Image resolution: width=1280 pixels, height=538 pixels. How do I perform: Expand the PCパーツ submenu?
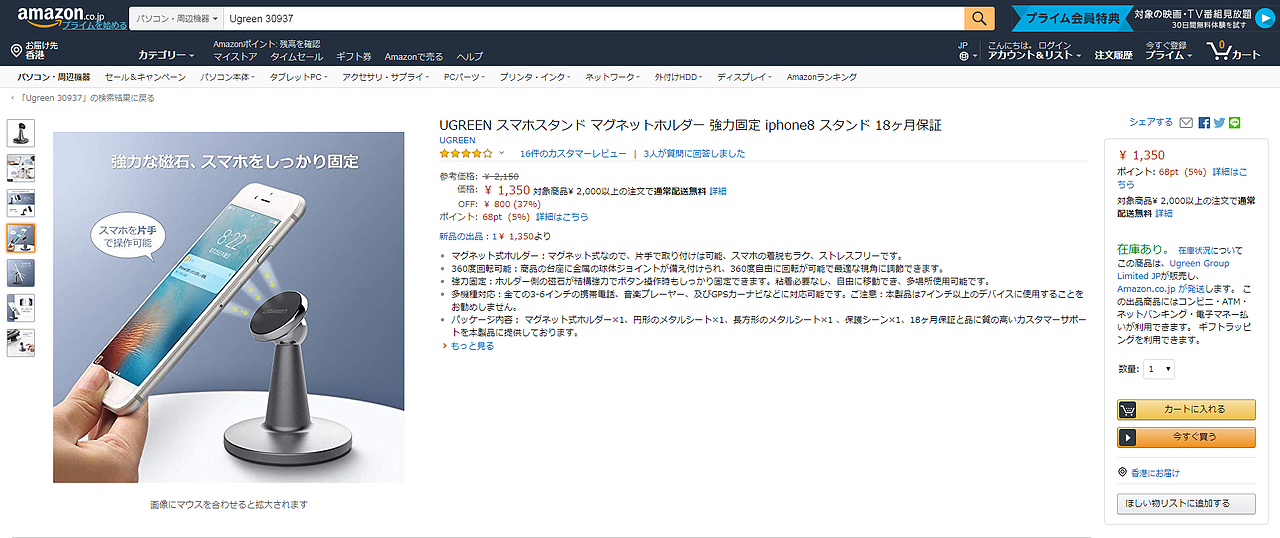coord(466,77)
